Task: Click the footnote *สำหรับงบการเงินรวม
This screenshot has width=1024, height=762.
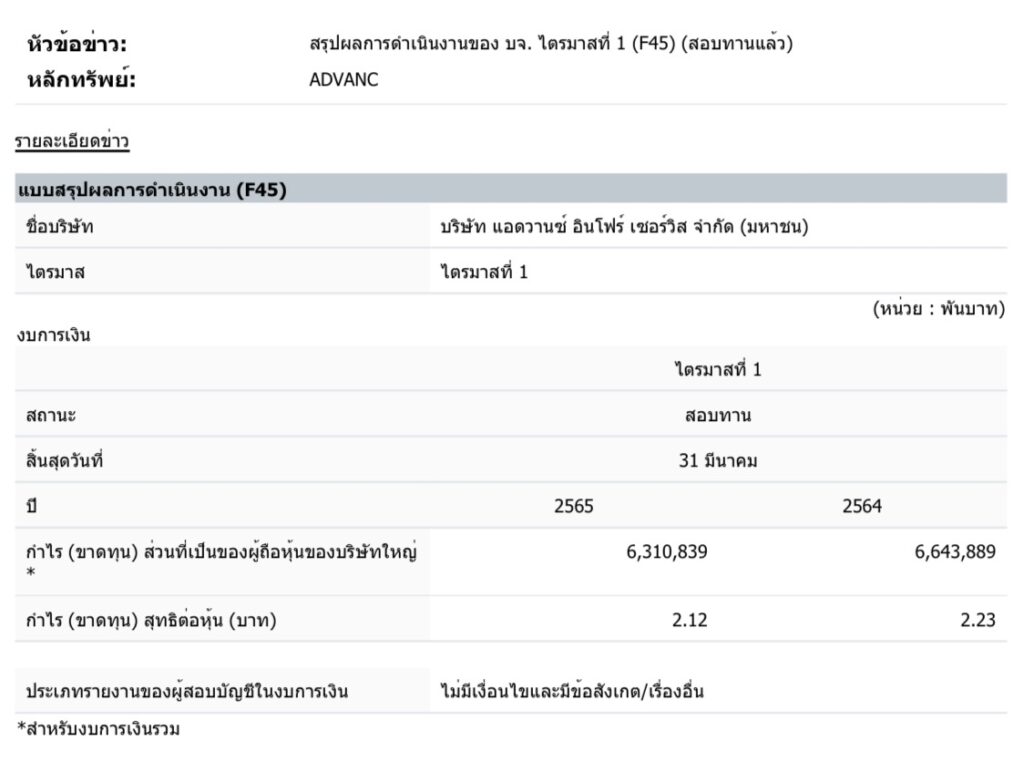Action: (x=98, y=729)
